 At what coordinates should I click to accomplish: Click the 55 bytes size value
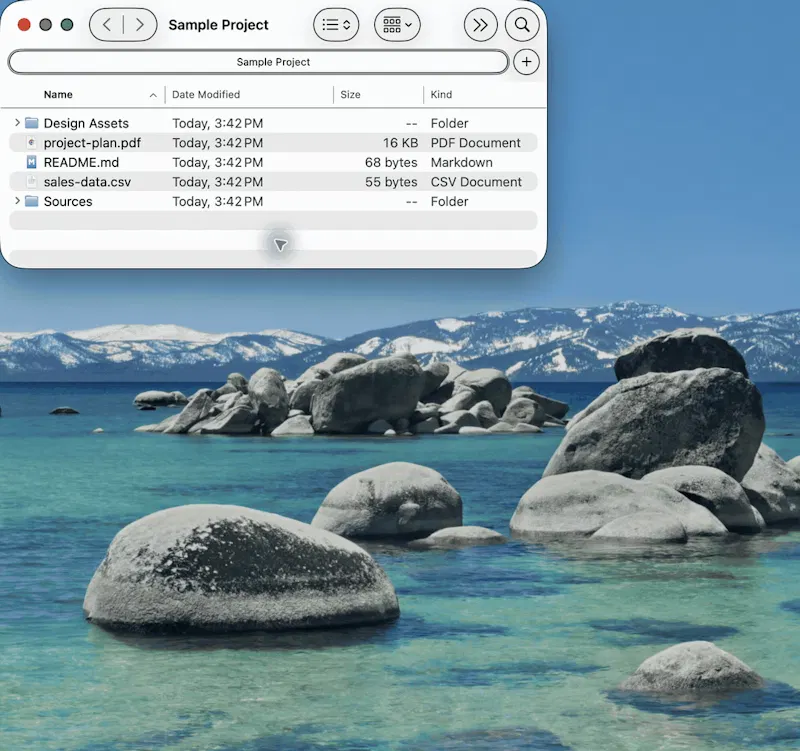391,182
